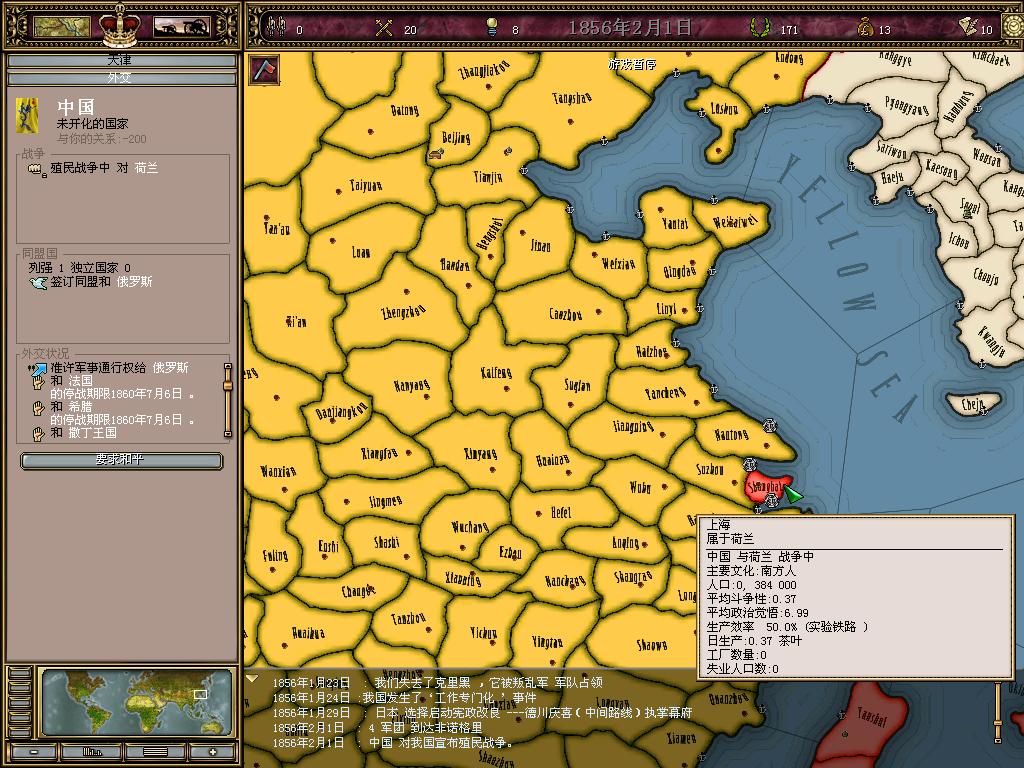This screenshot has height=768, width=1024.
Task: Click the 游戏暂停 paused label
Action: [632, 64]
